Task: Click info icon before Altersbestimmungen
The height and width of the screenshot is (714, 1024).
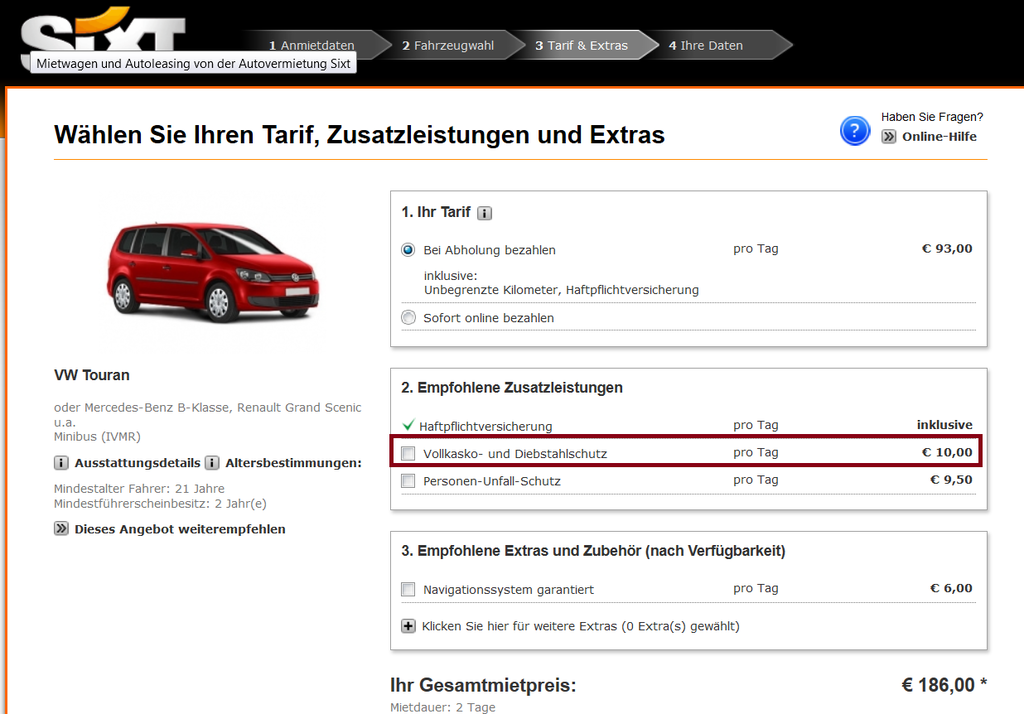Action: 212,463
